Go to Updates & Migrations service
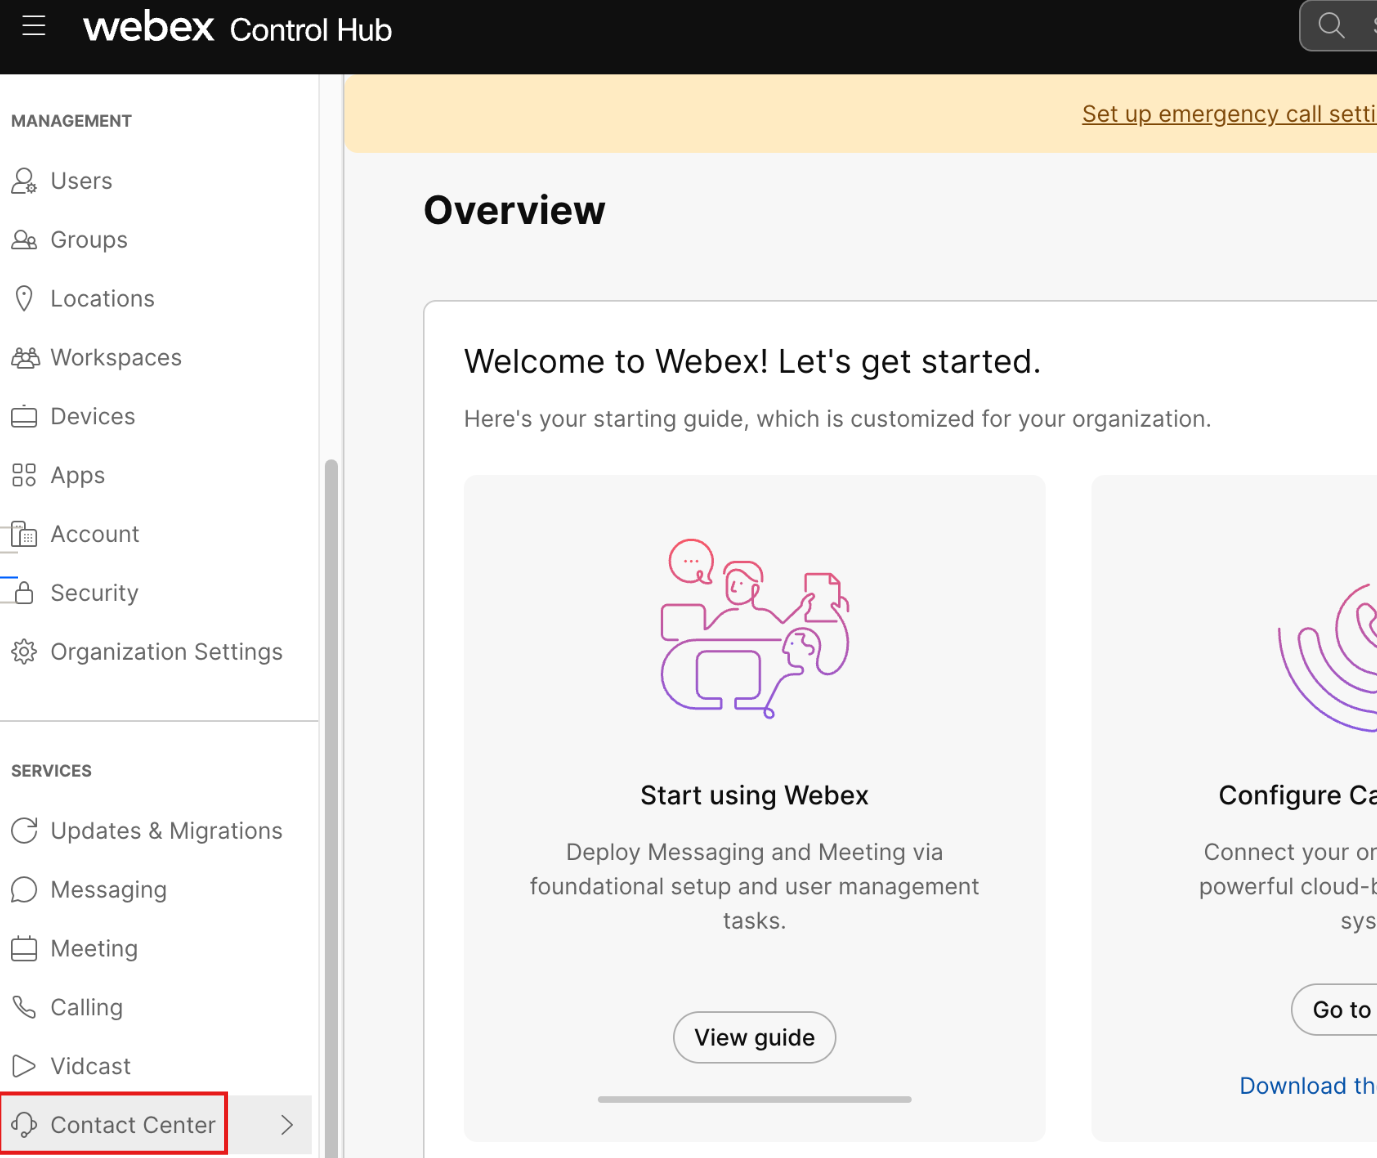 [x=166, y=831]
